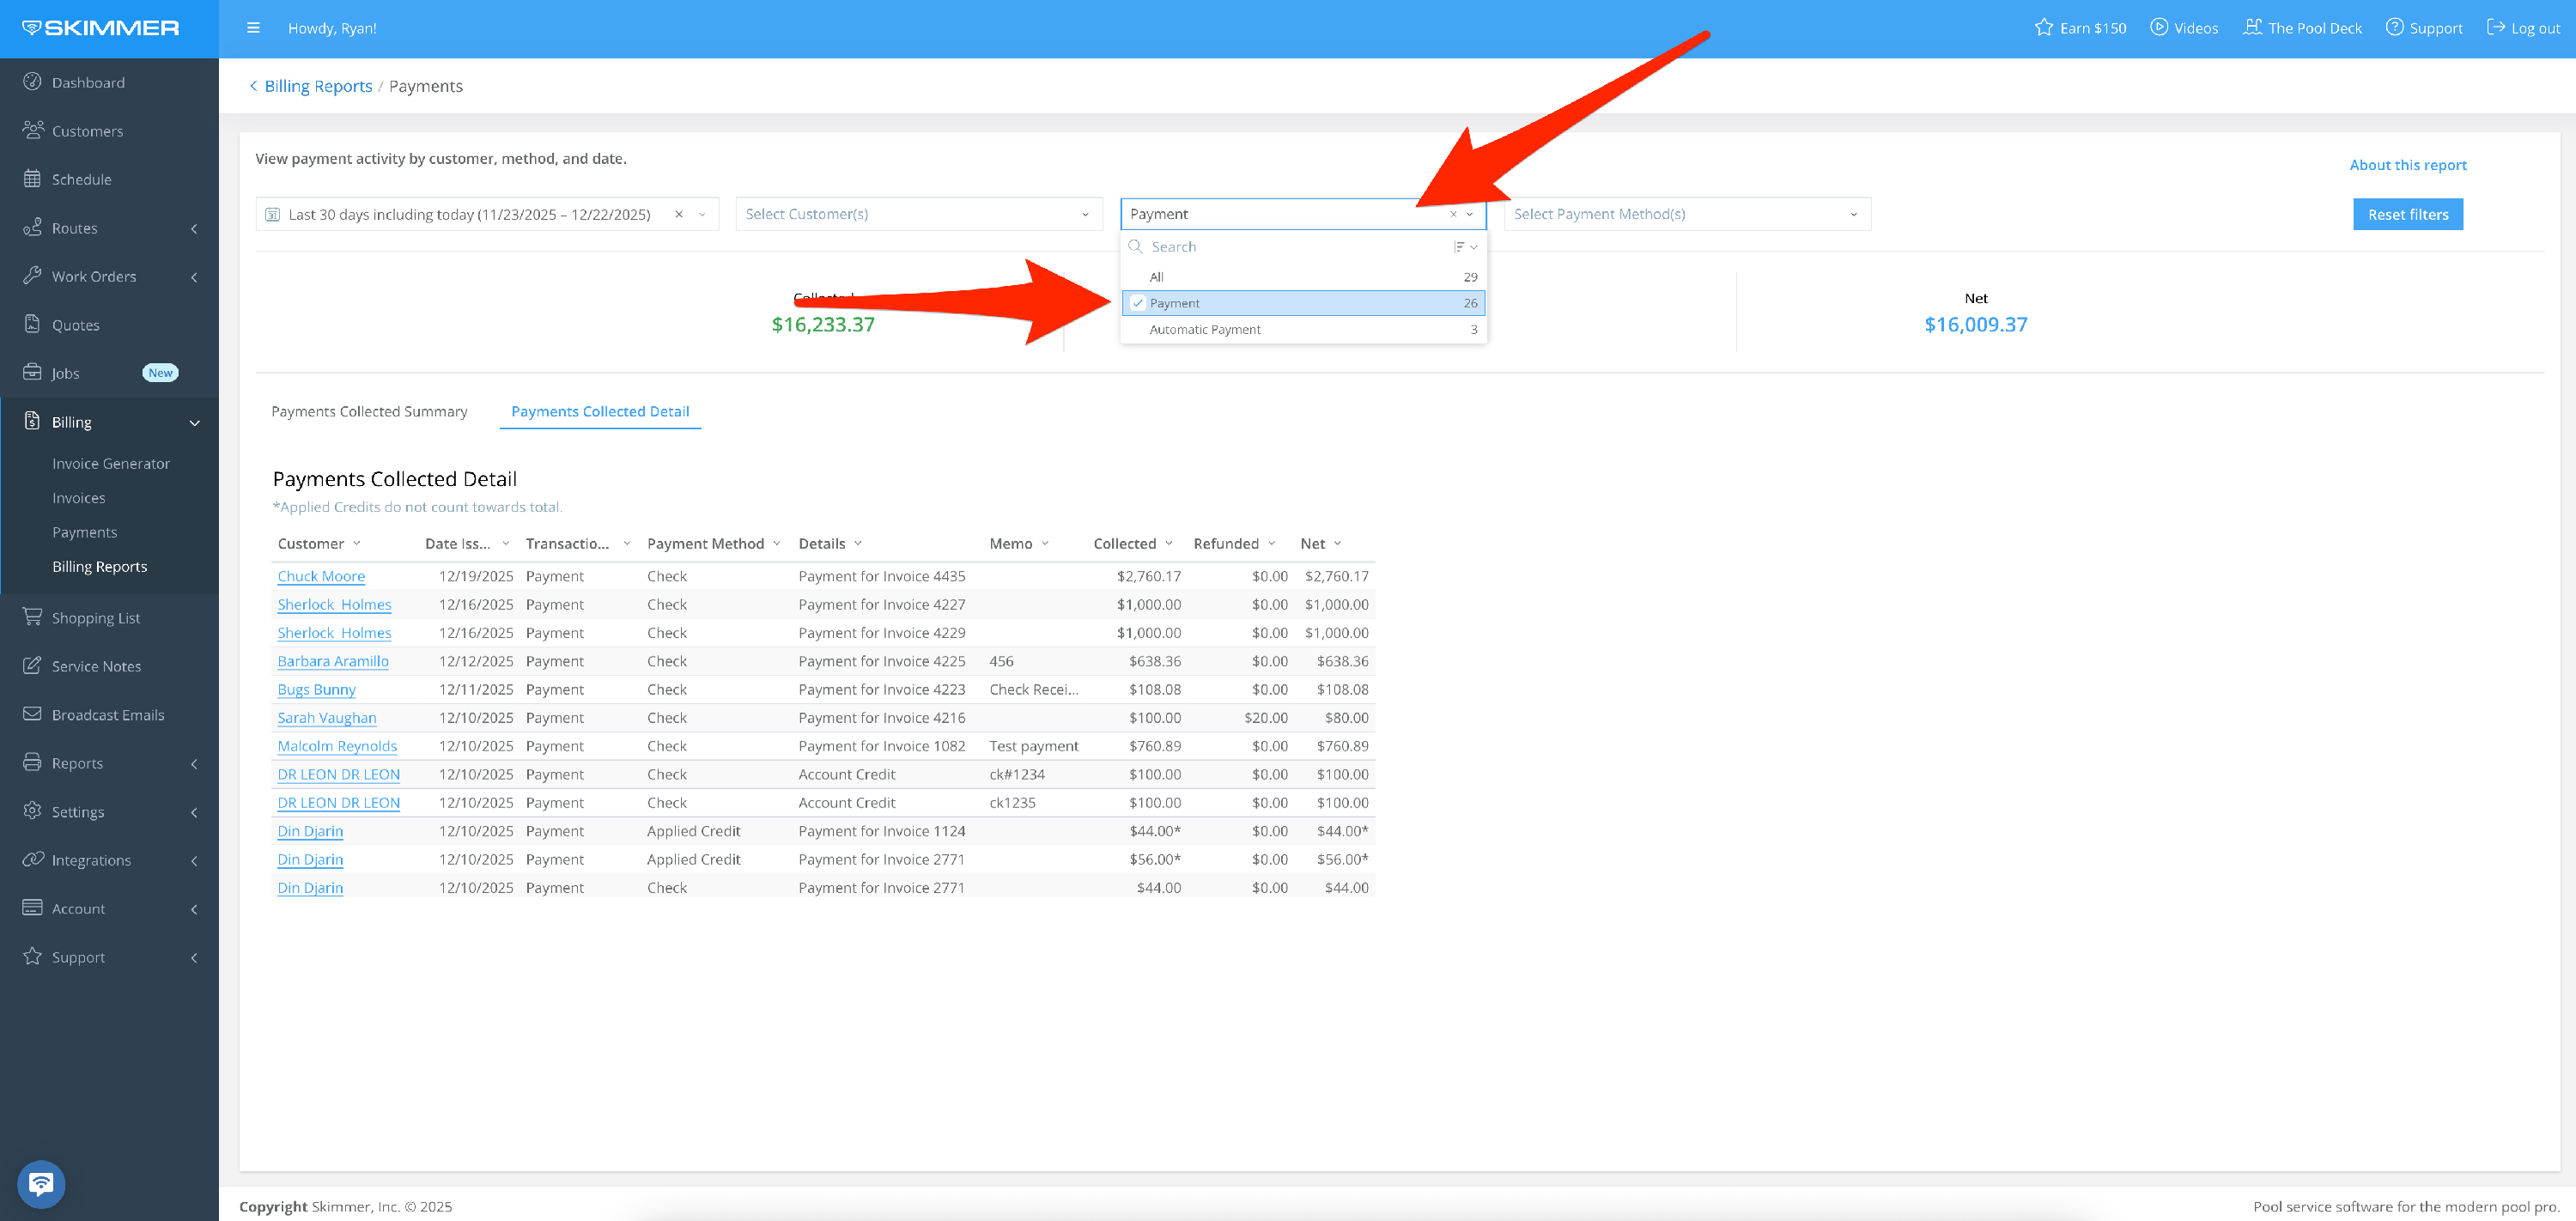Viewport: 2576px width, 1221px height.
Task: Click the transaction type Search field
Action: tap(1290, 247)
